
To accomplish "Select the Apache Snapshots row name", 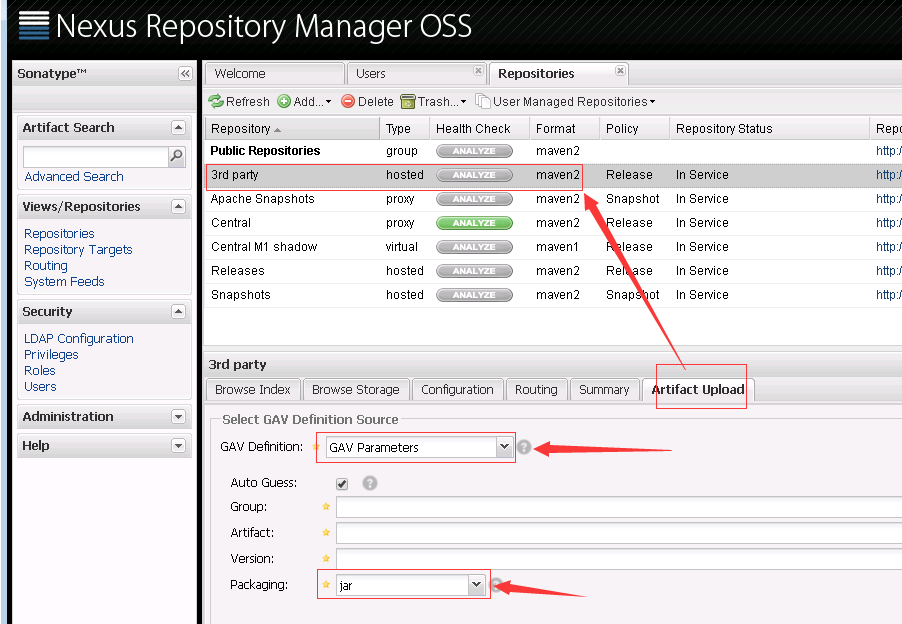I will (262, 199).
